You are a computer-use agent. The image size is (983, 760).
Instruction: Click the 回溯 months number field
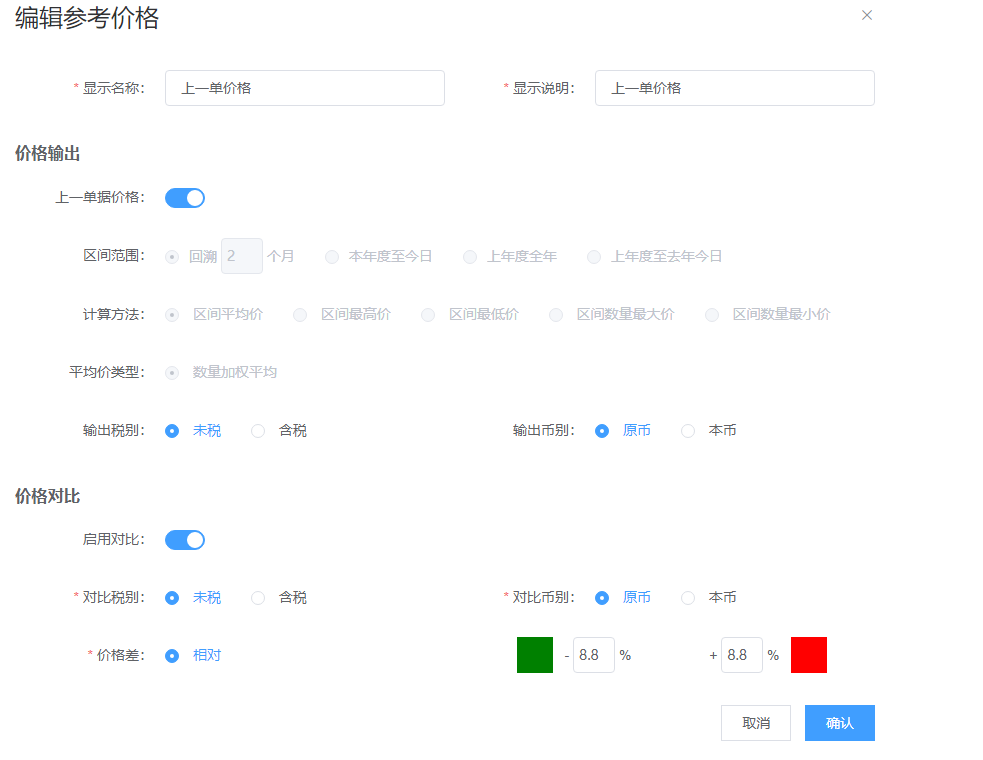coord(241,256)
